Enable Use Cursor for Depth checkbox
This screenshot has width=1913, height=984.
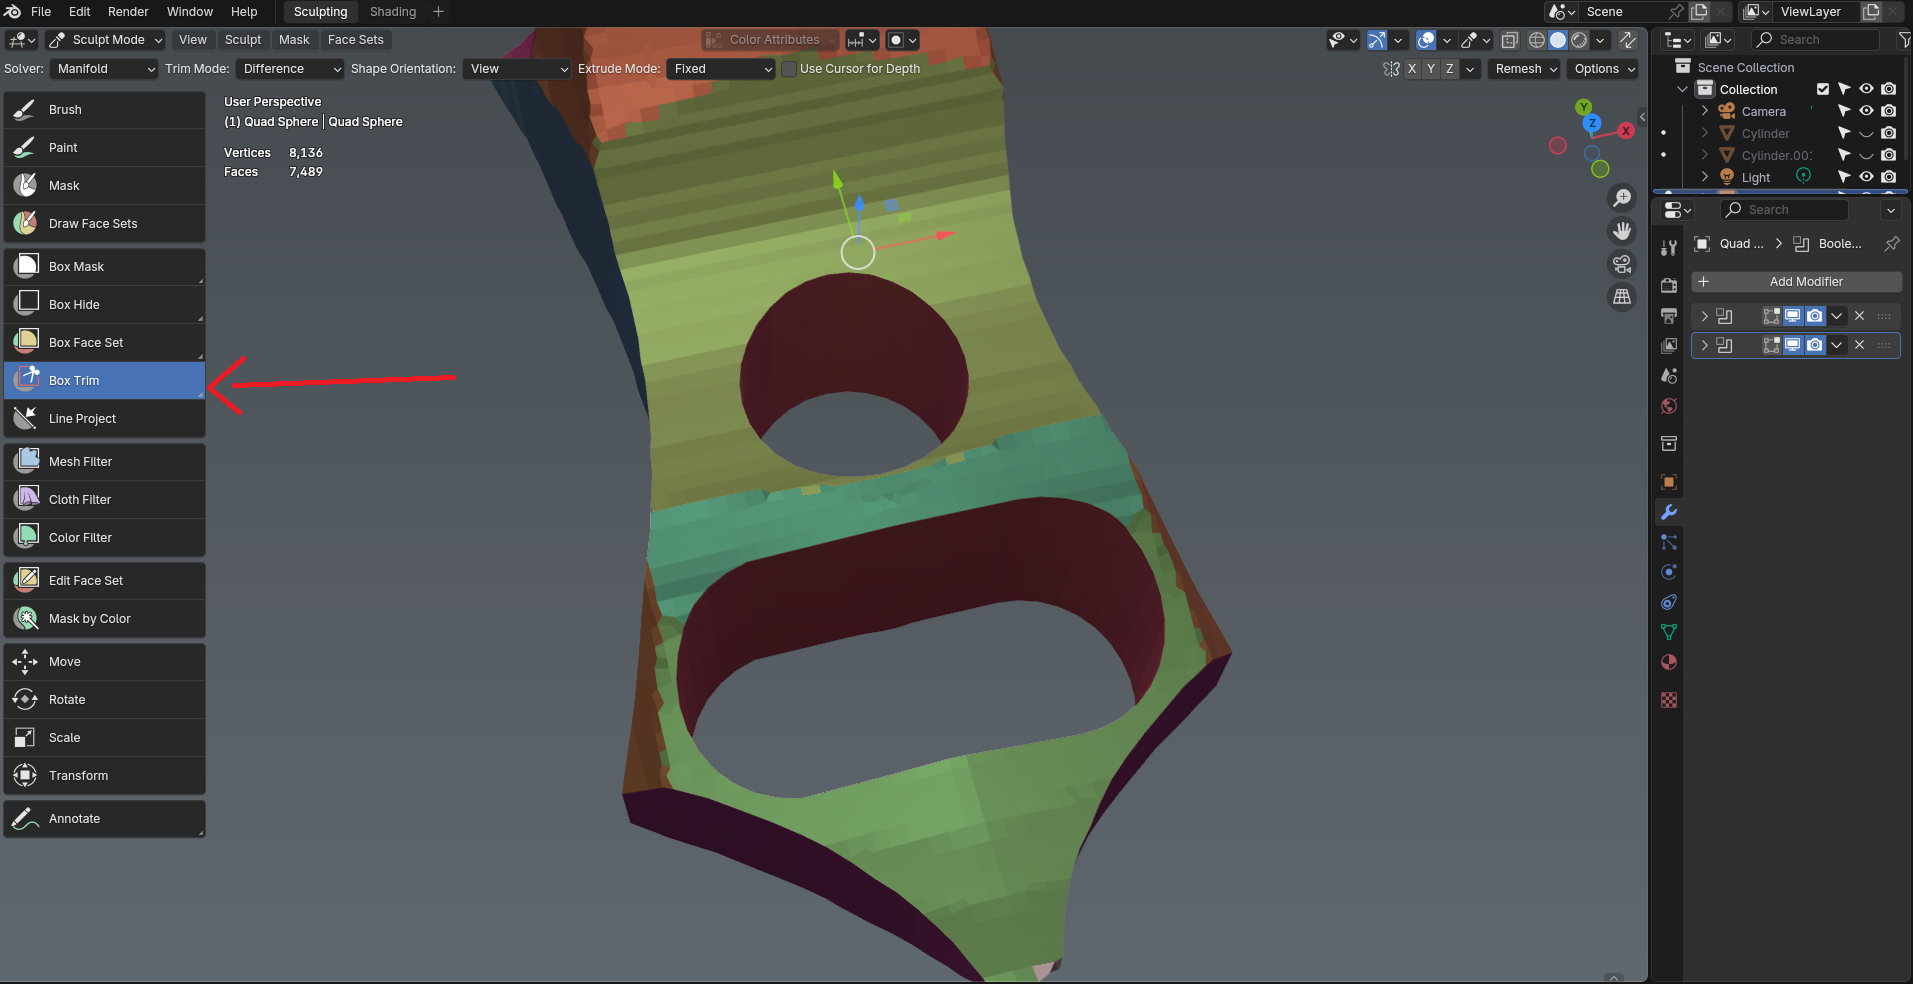tap(789, 69)
